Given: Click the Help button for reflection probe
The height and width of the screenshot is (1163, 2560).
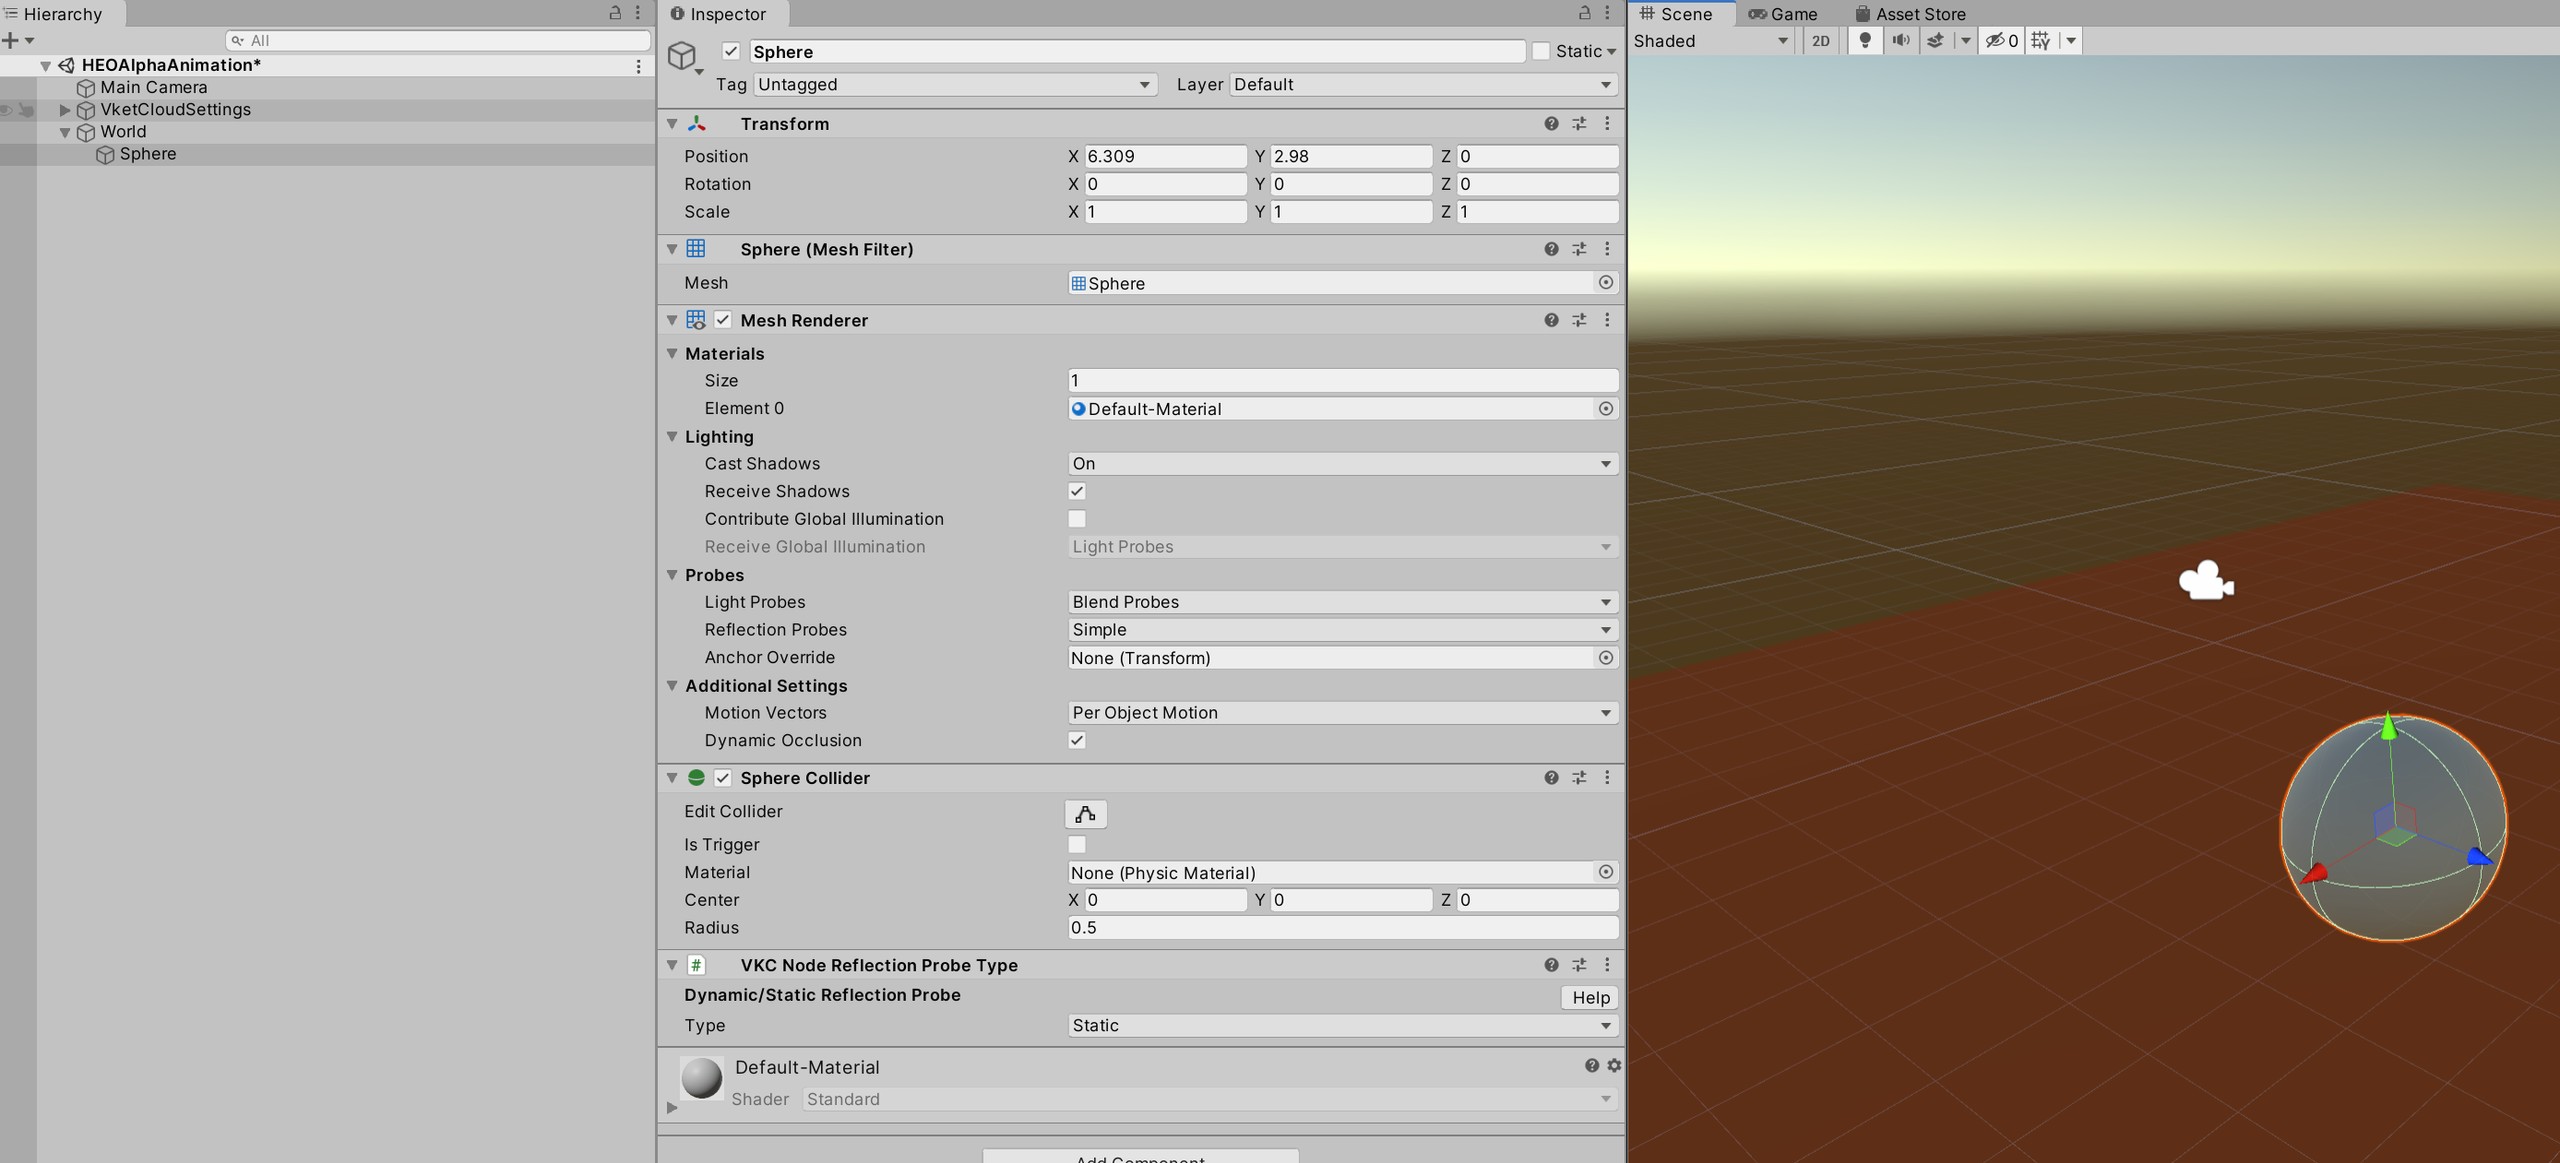Looking at the screenshot, I should click(1589, 998).
